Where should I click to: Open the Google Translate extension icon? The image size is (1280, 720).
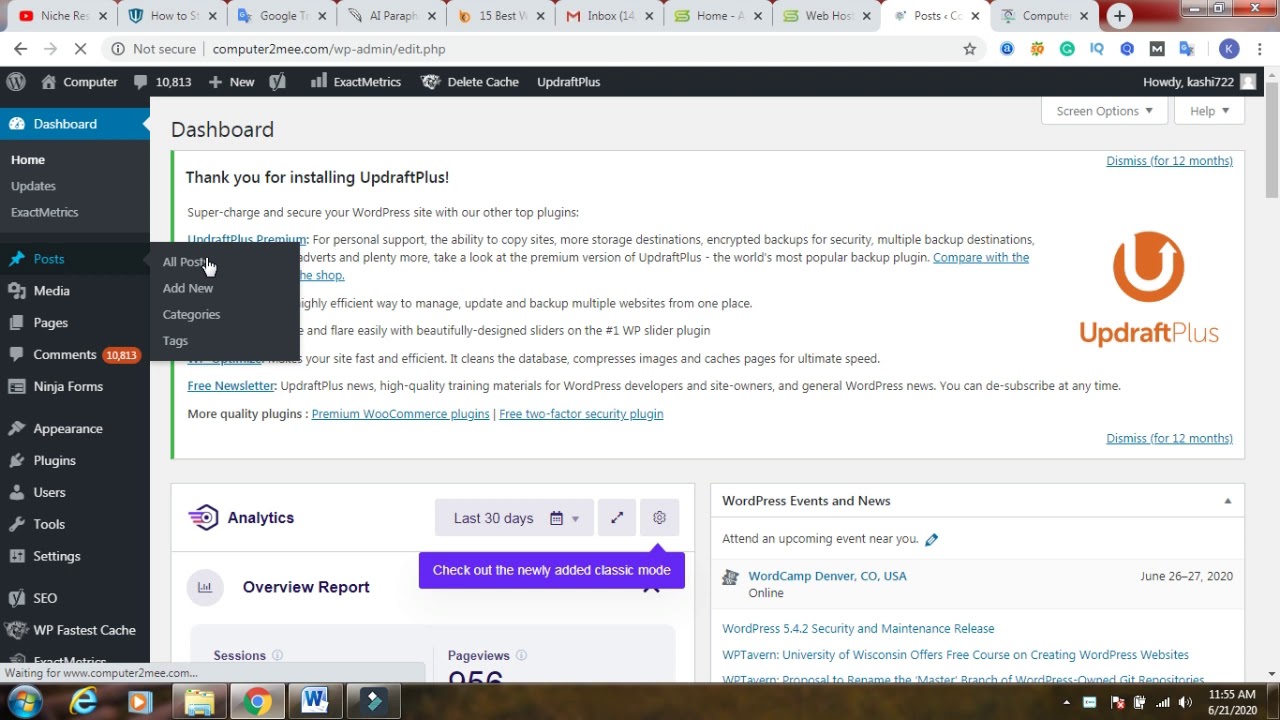click(x=1187, y=49)
